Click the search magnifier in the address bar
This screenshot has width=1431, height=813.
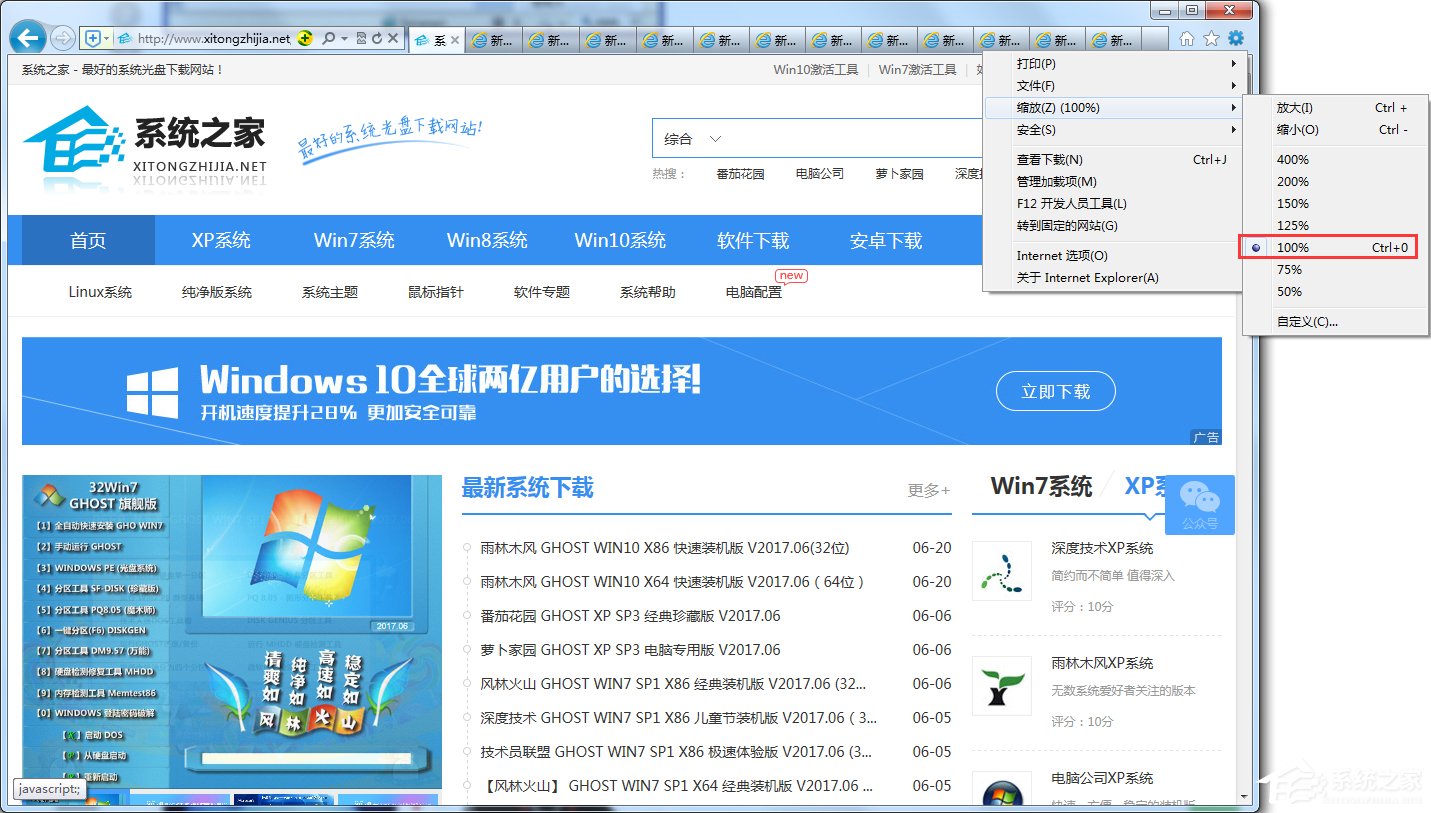click(328, 39)
